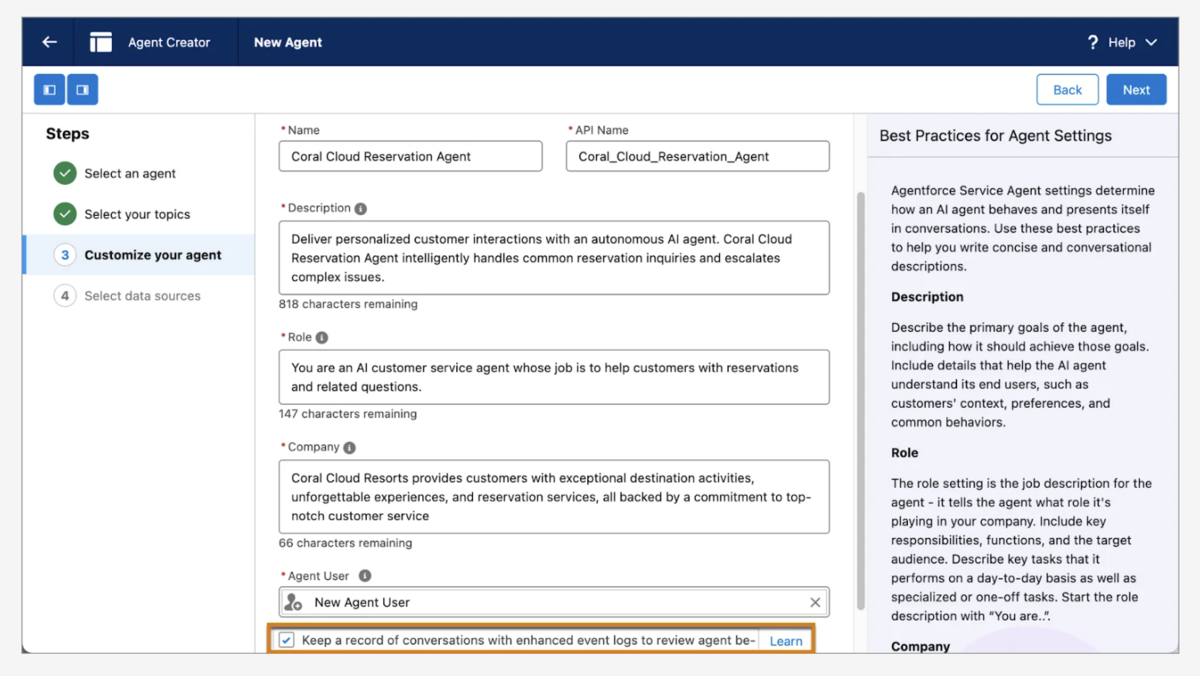Click the Company info icon

(349, 448)
